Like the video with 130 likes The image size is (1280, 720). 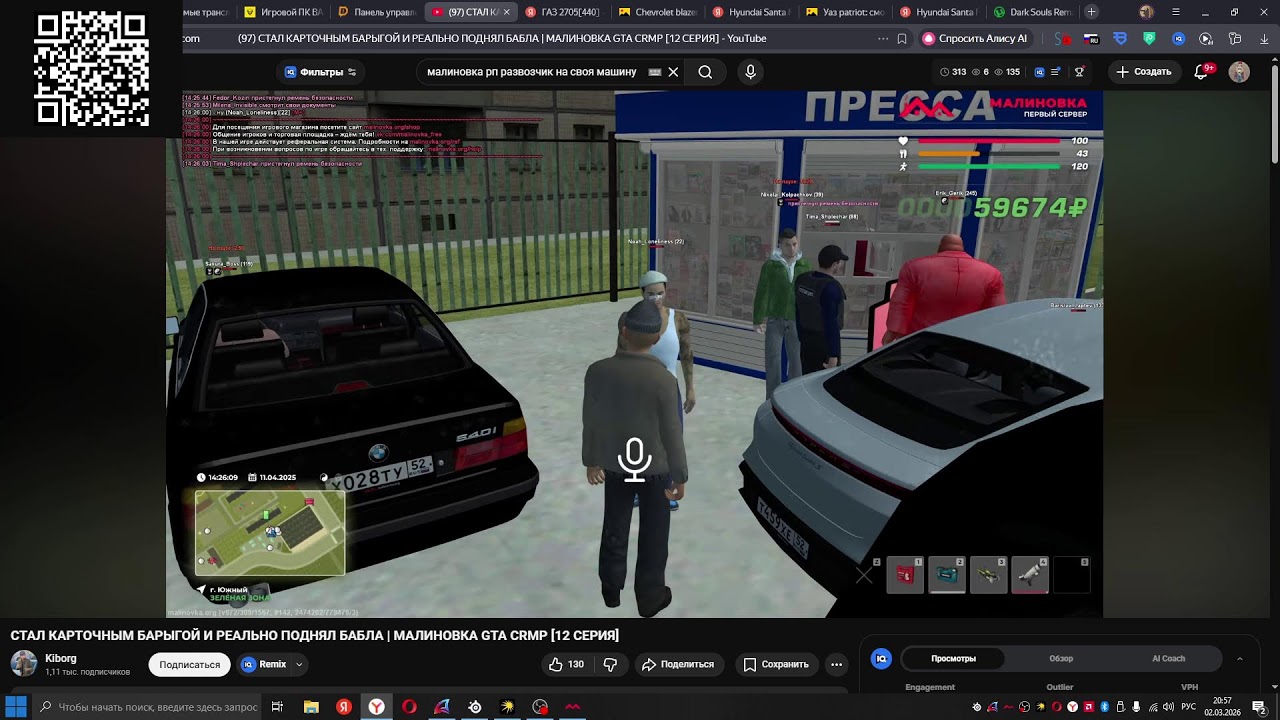[x=566, y=664]
